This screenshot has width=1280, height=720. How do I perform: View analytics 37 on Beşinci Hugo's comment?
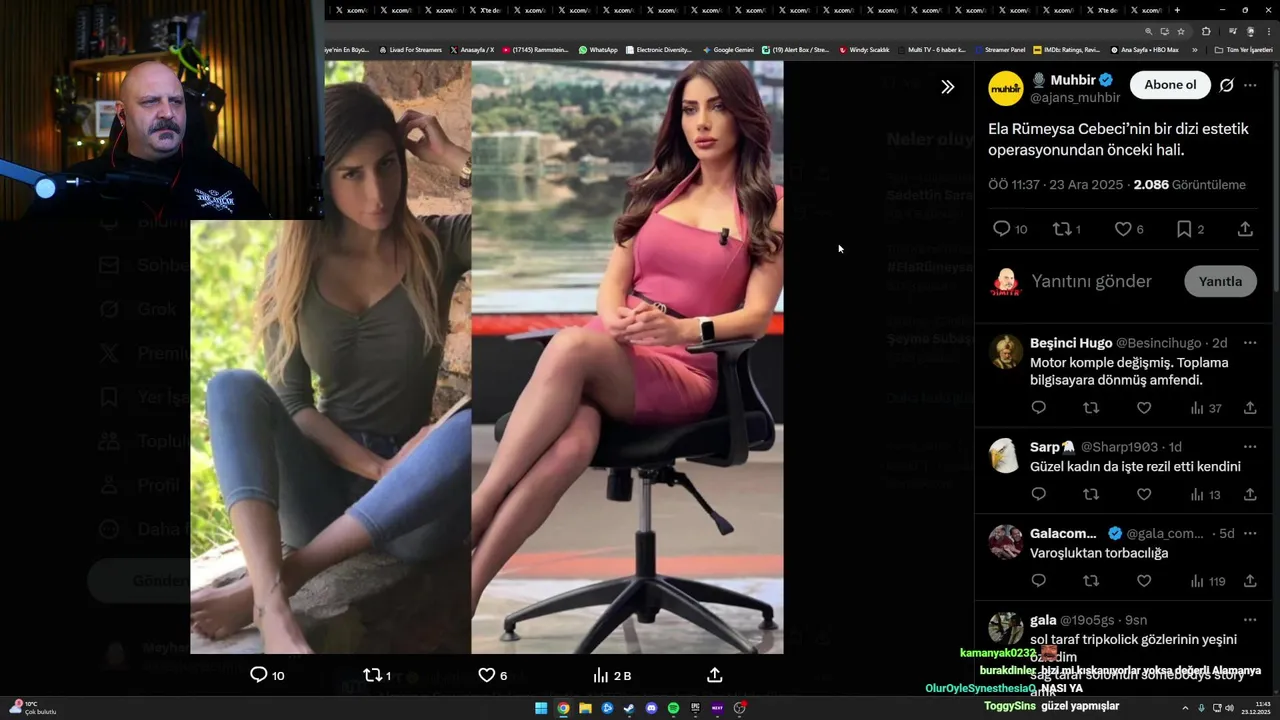1206,408
